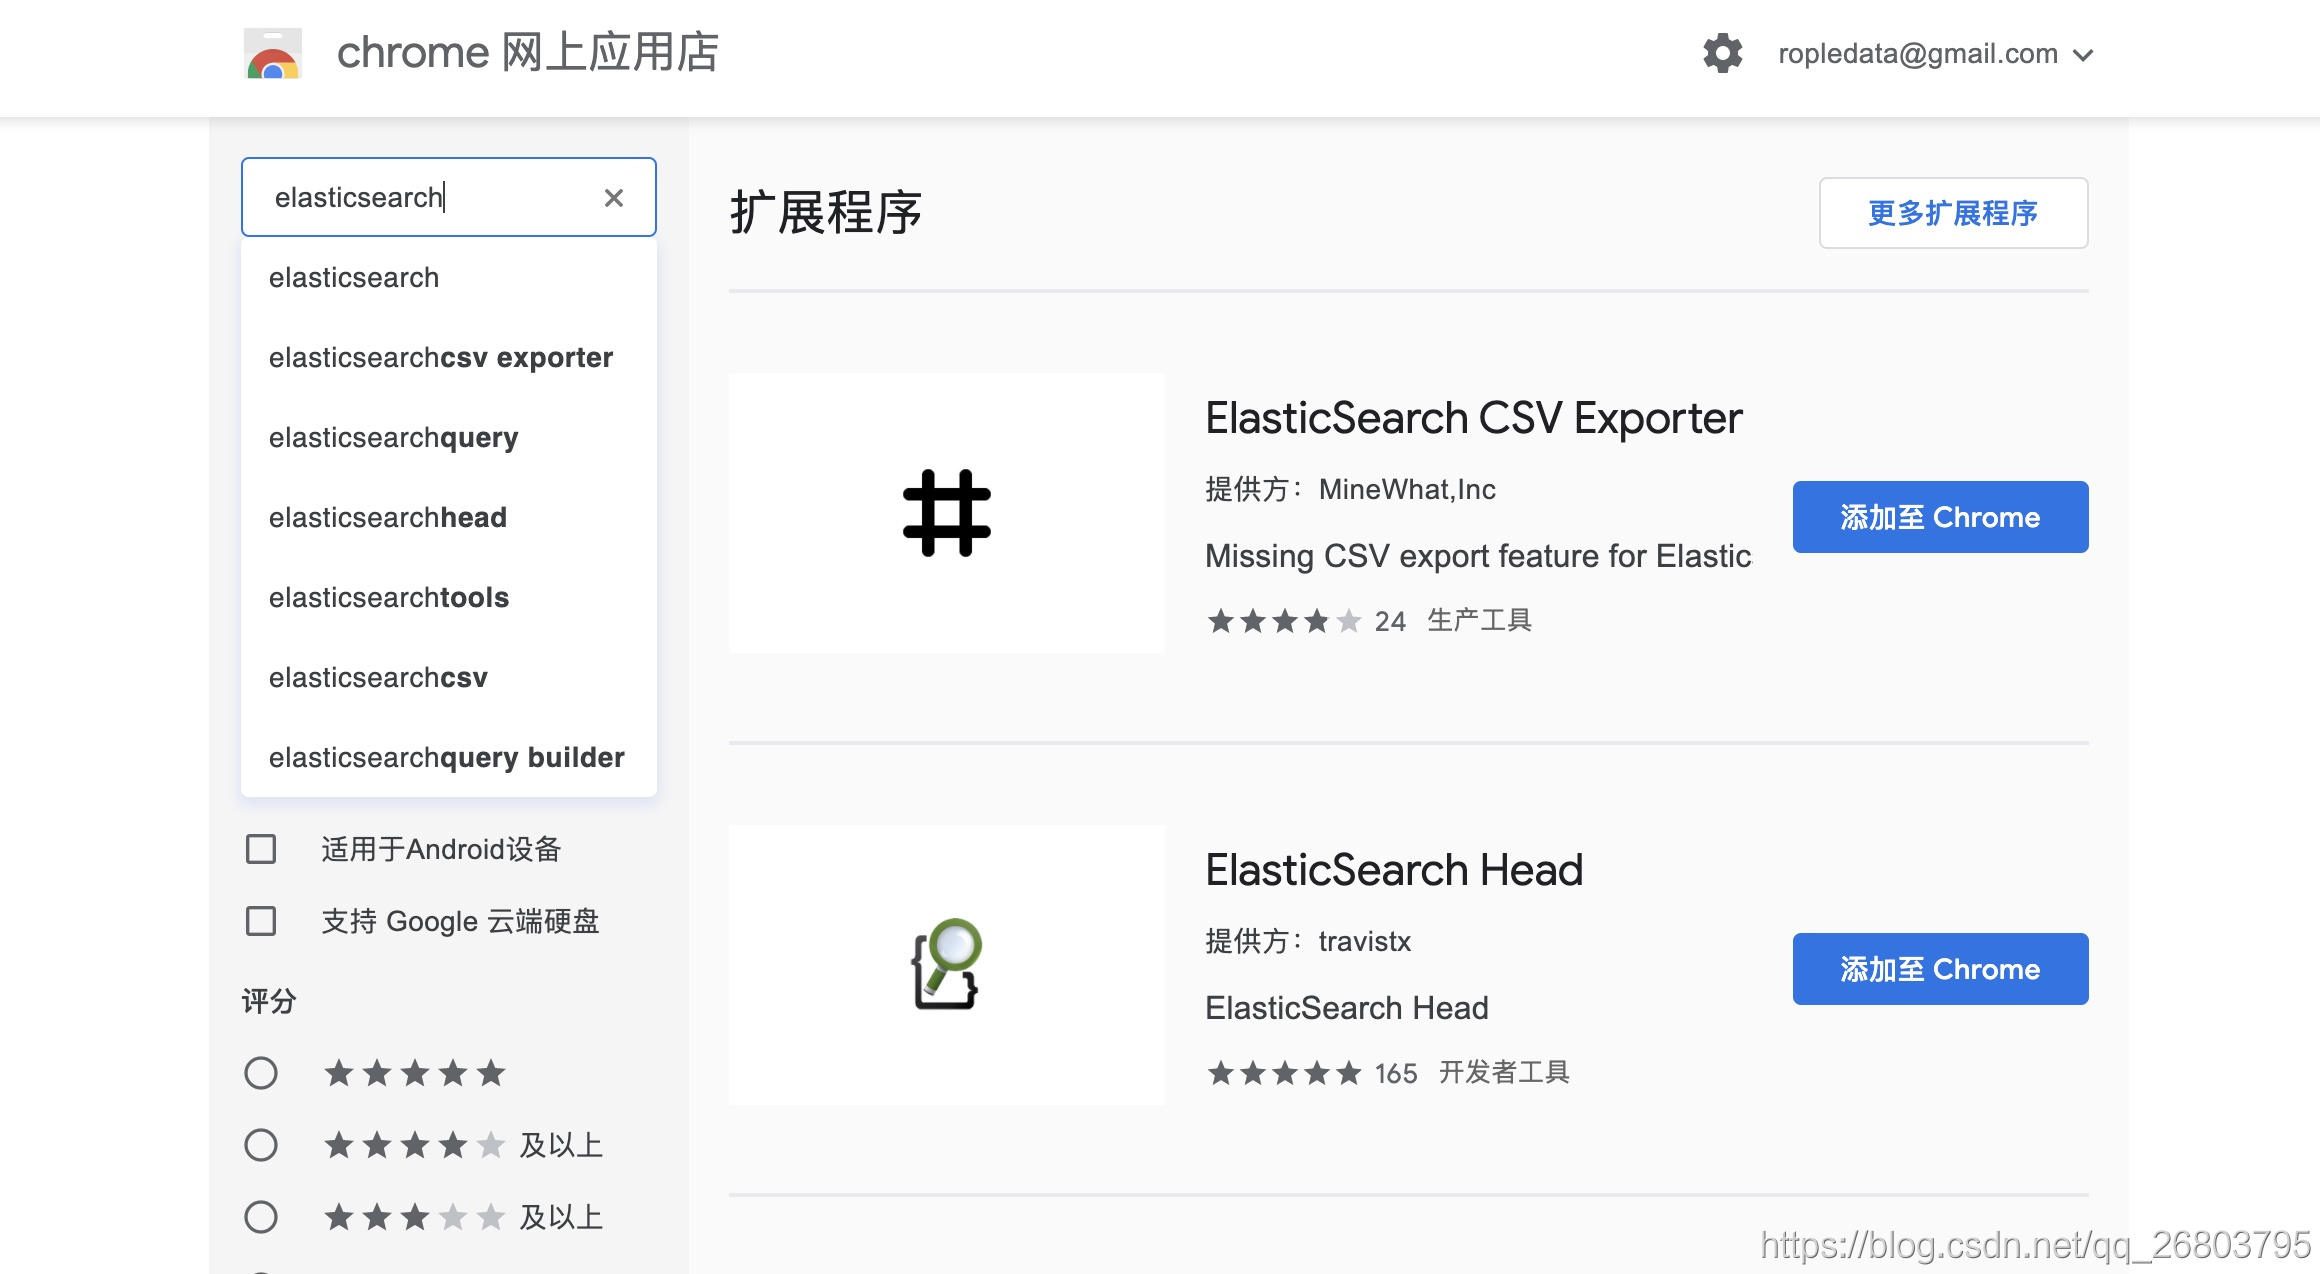Open the settings gear icon
The image size is (2320, 1274).
tap(1722, 53)
